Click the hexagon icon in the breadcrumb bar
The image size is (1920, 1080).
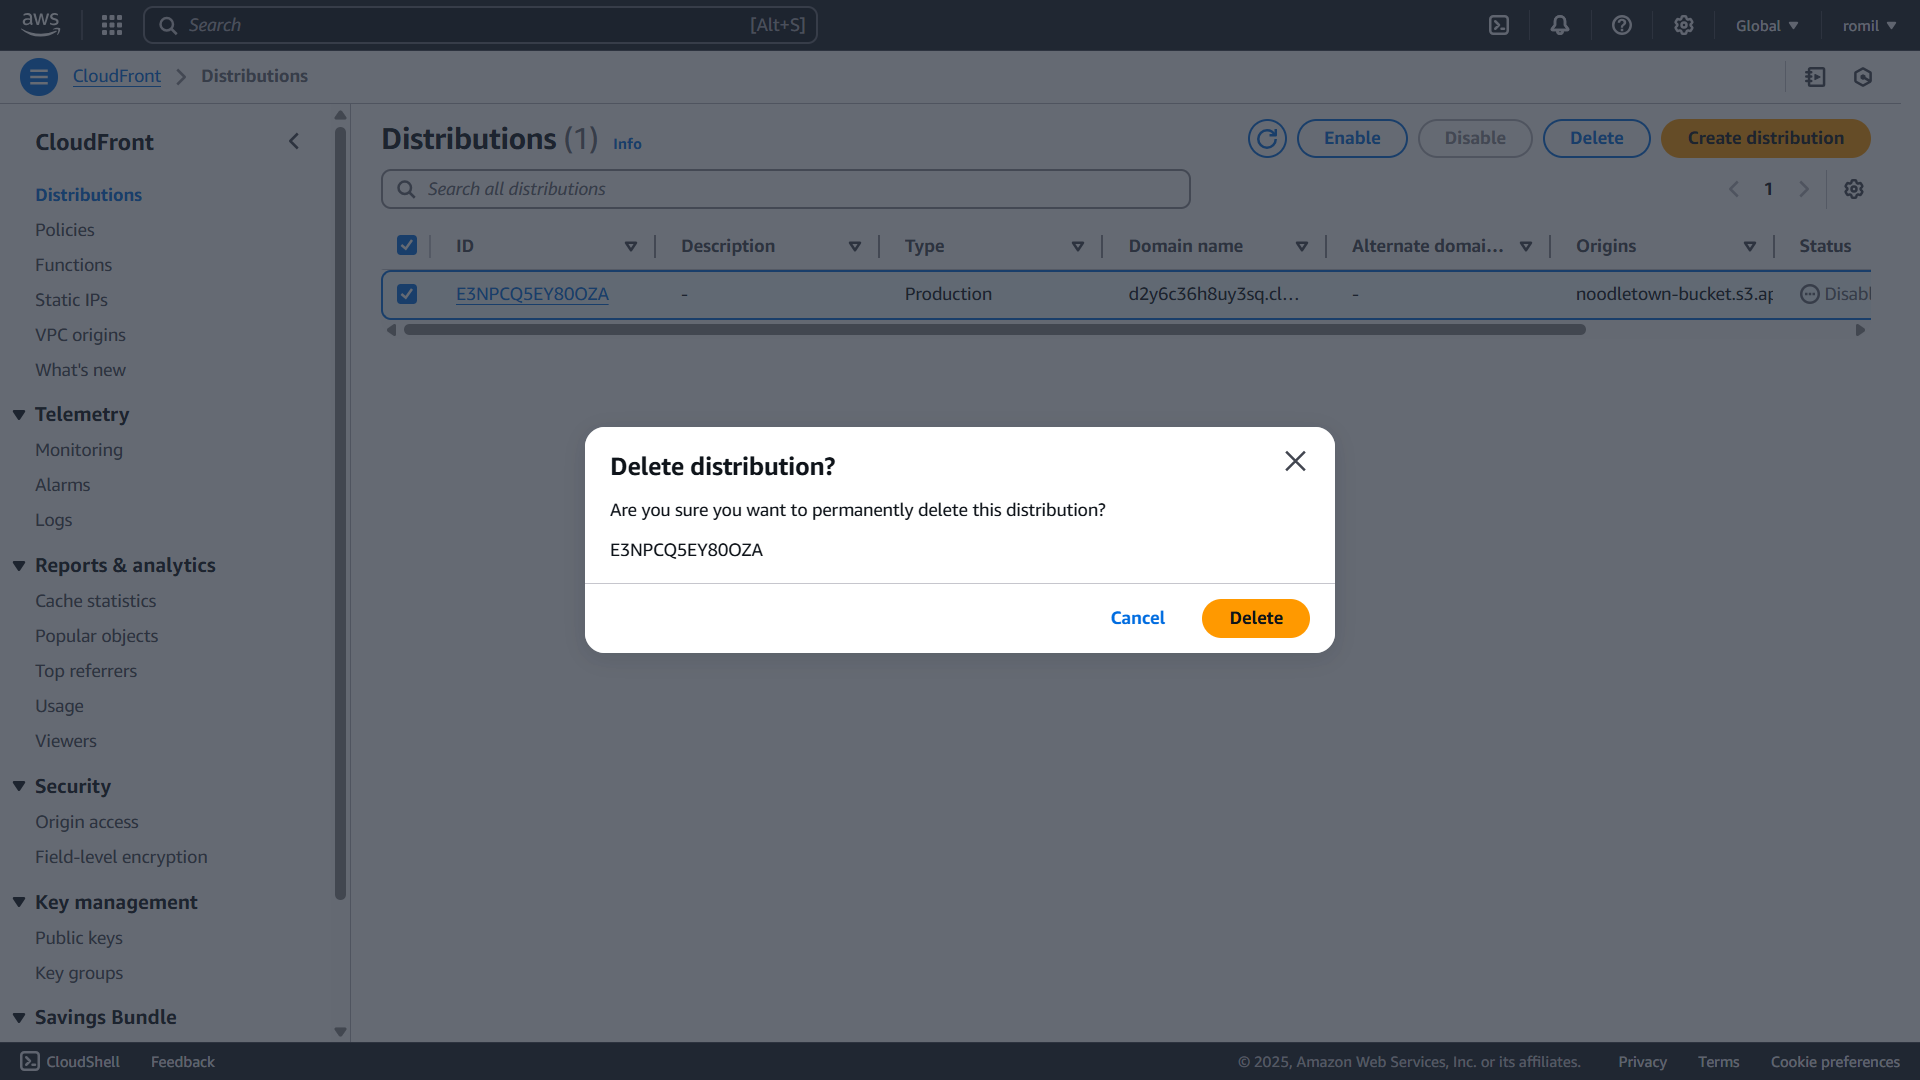coord(1863,77)
